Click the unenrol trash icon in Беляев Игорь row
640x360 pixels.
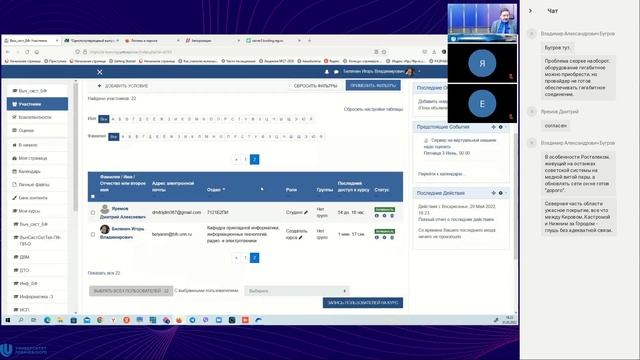(x=392, y=238)
